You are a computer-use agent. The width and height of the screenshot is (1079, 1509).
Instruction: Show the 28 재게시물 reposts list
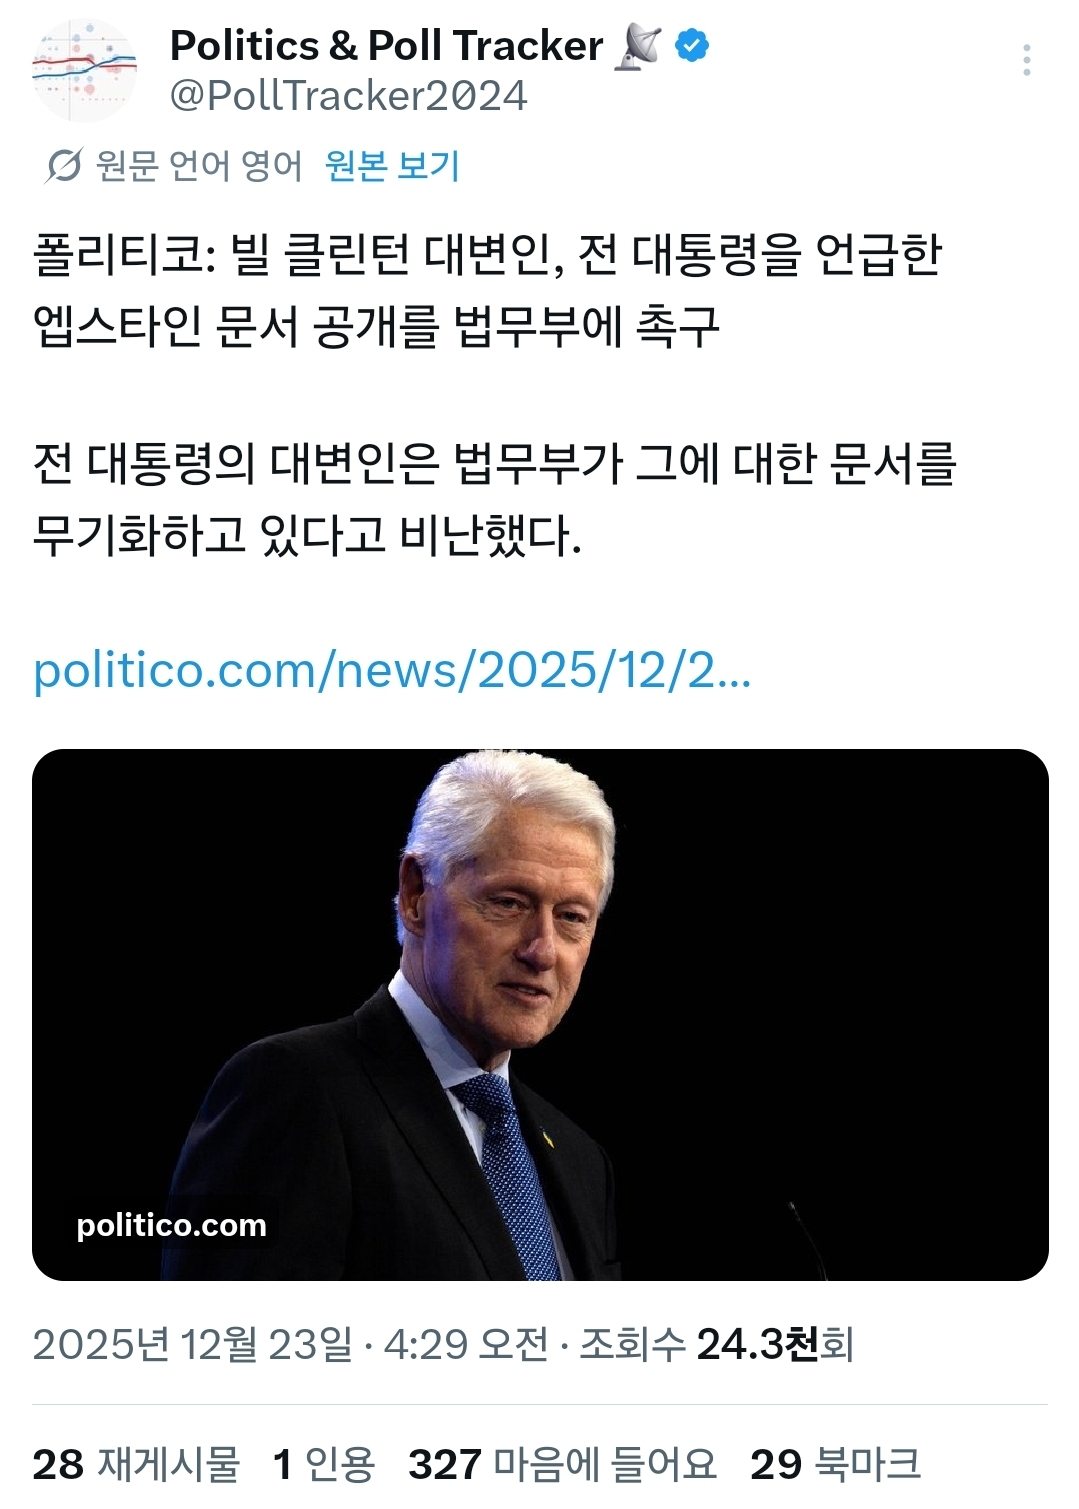[x=136, y=1464]
